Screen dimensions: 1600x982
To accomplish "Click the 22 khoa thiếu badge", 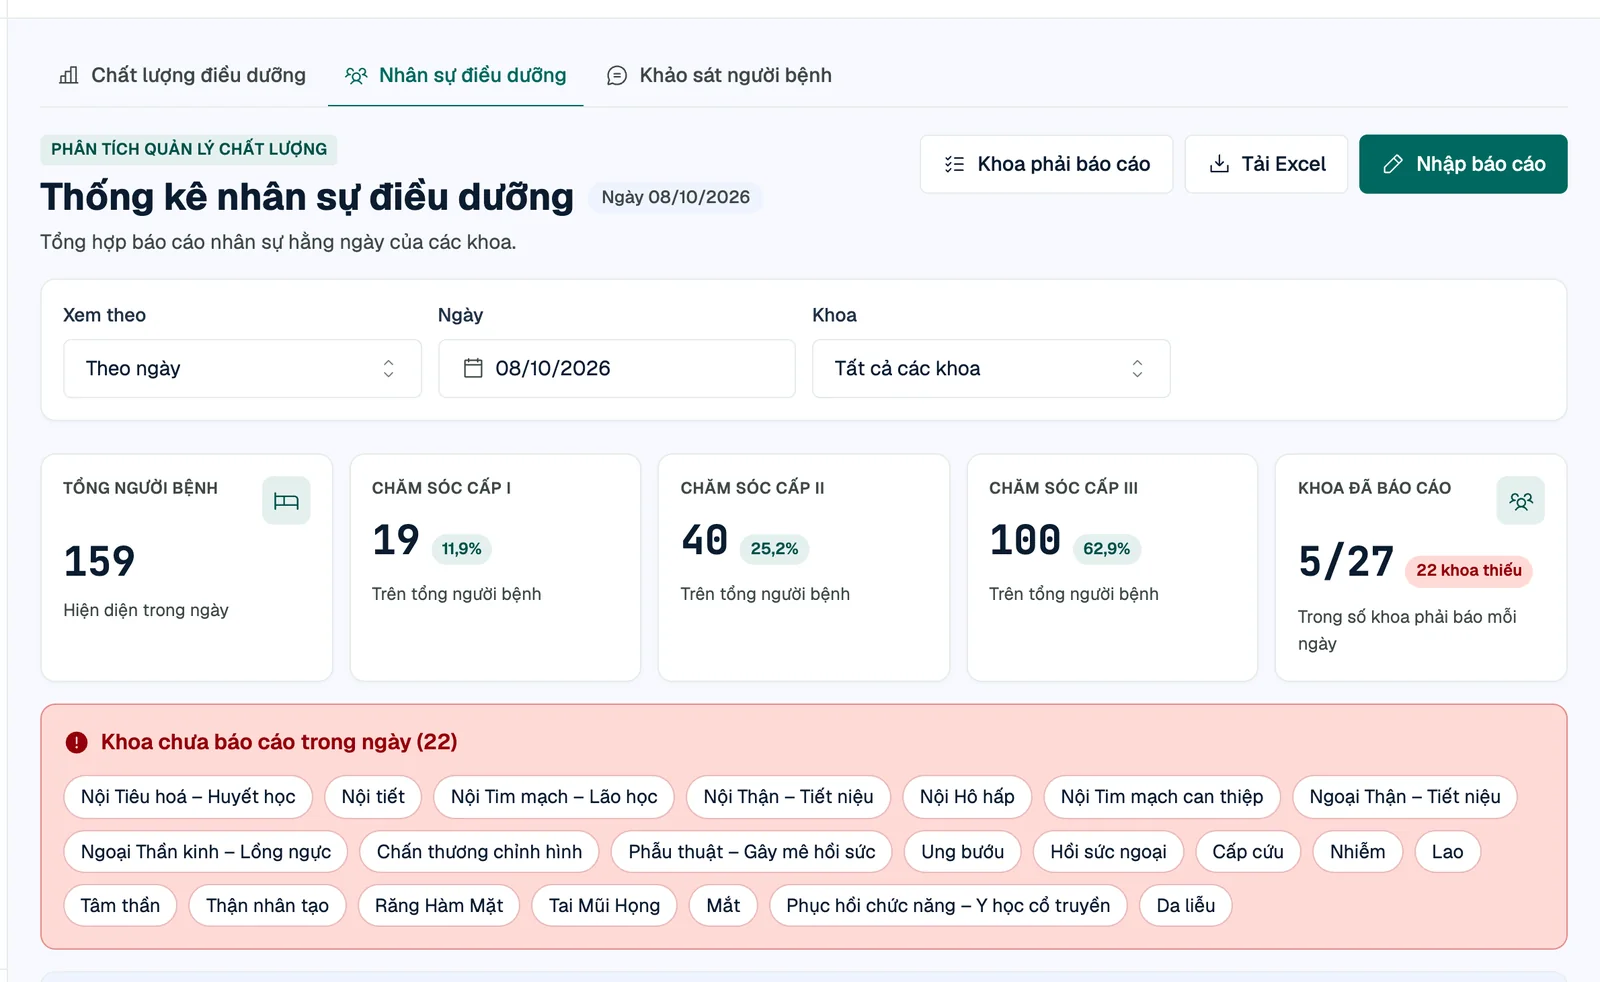I will [1468, 570].
